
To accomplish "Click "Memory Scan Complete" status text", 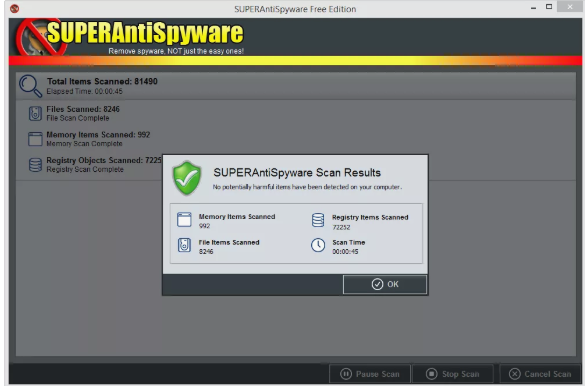I will coord(84,144).
